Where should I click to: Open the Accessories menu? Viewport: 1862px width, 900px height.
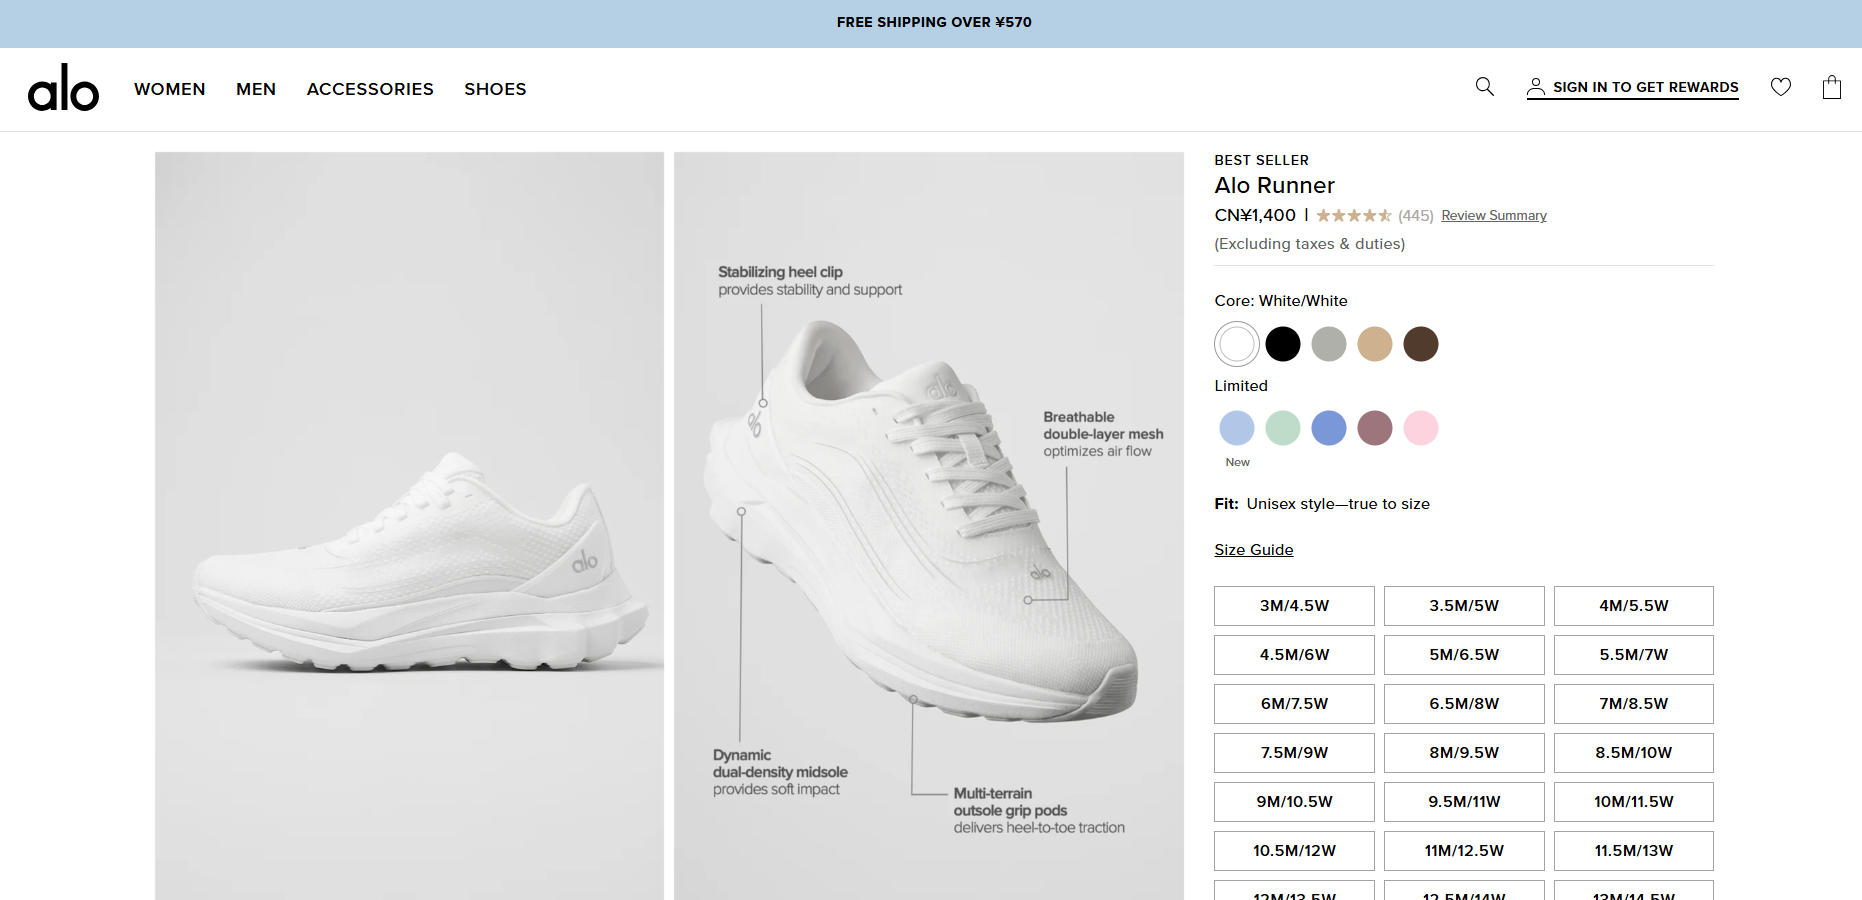[370, 89]
